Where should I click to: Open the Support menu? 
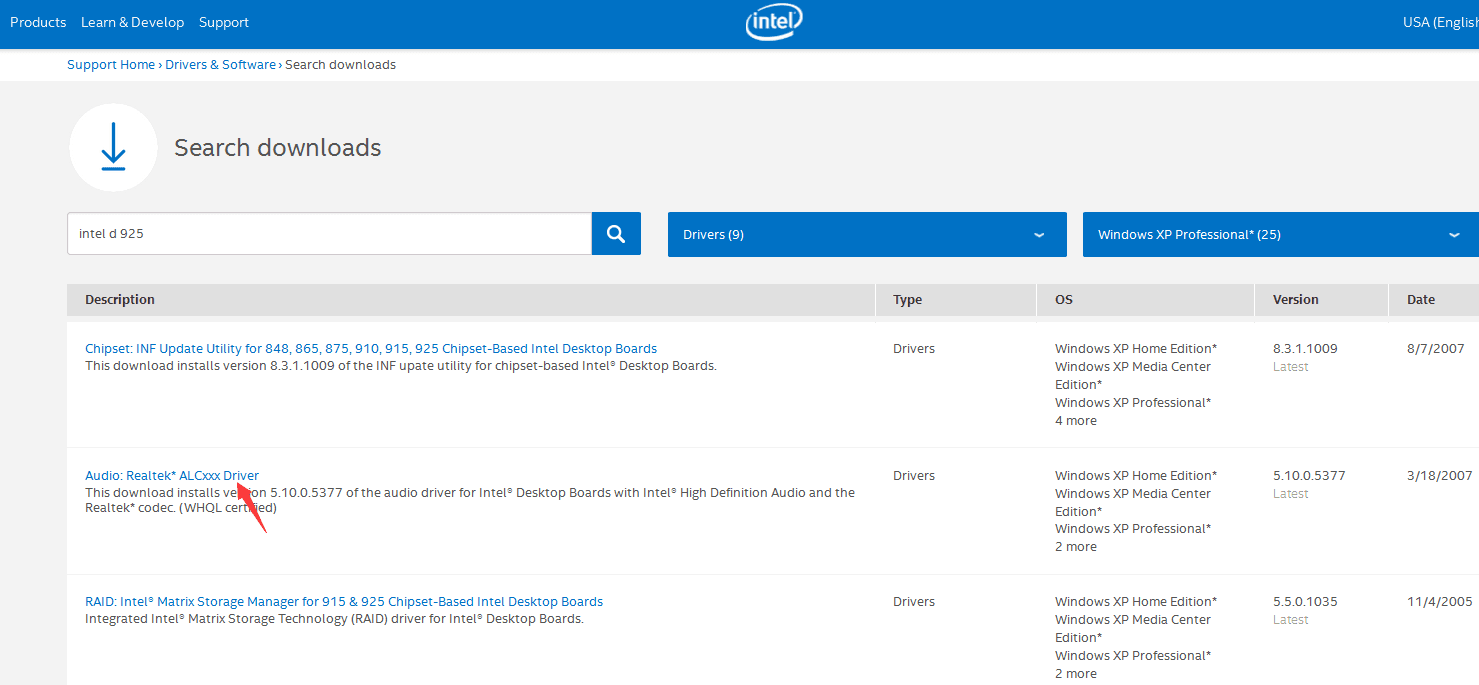pyautogui.click(x=224, y=22)
